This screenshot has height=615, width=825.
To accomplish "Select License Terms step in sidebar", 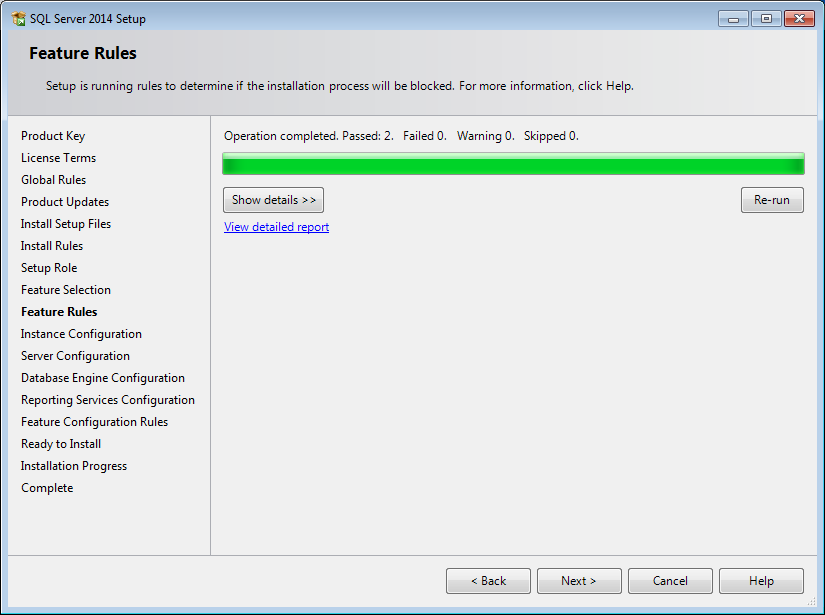I will pyautogui.click(x=58, y=158).
